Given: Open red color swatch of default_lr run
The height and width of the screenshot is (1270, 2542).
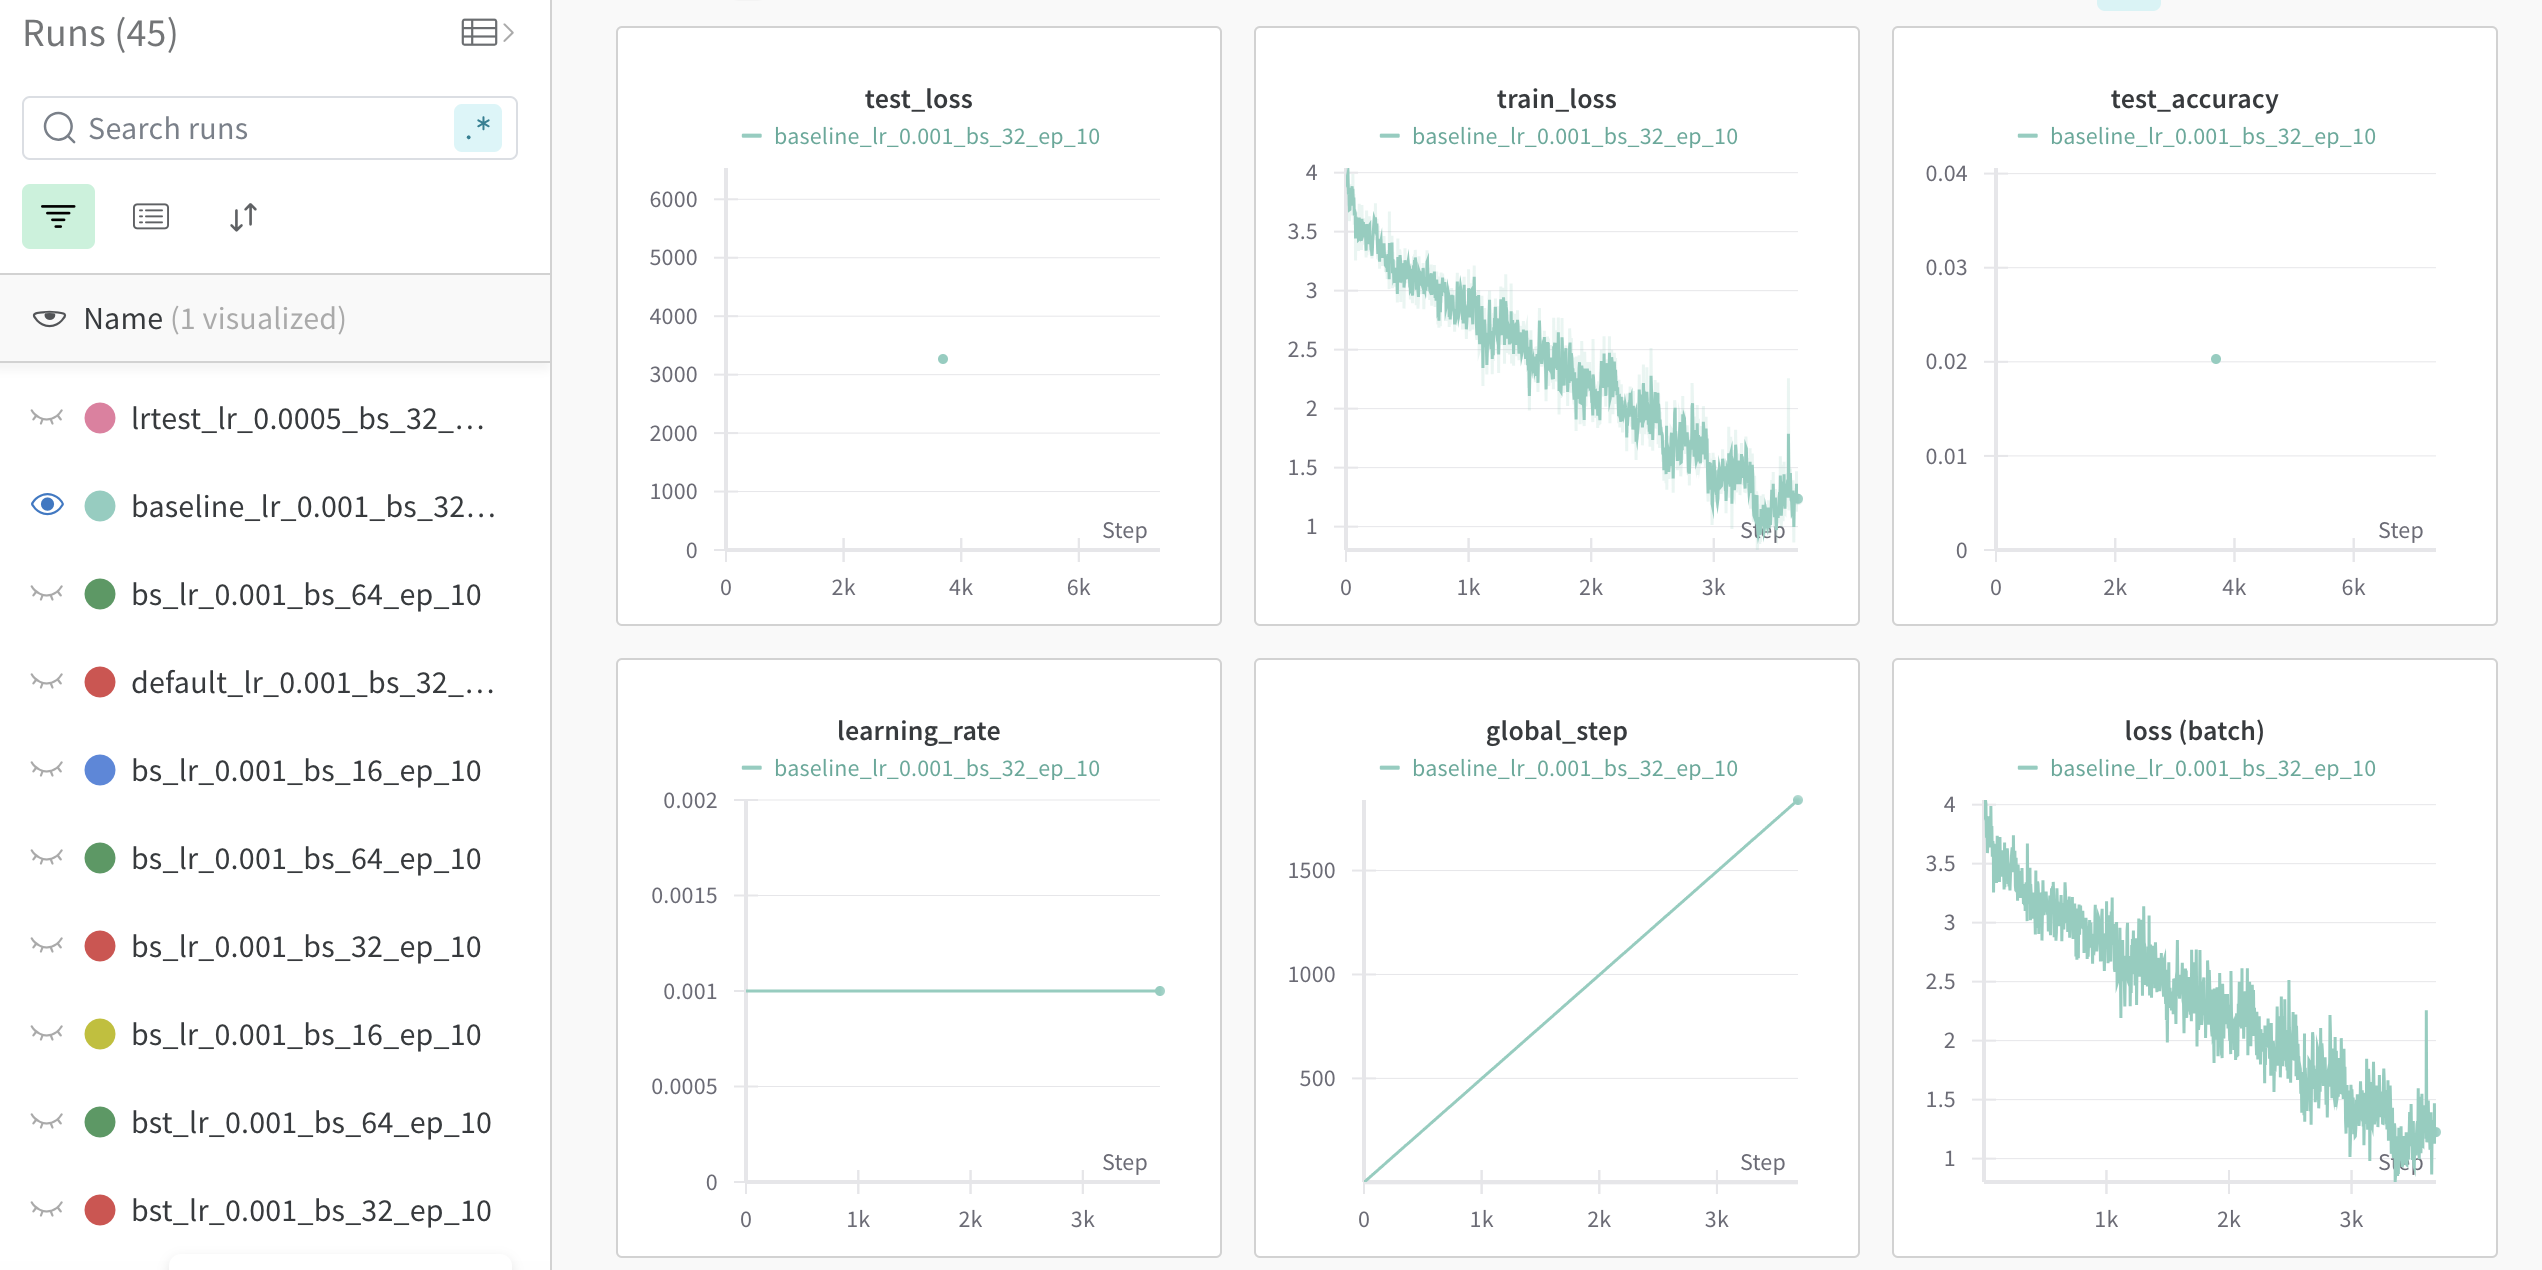Looking at the screenshot, I should click(x=100, y=682).
